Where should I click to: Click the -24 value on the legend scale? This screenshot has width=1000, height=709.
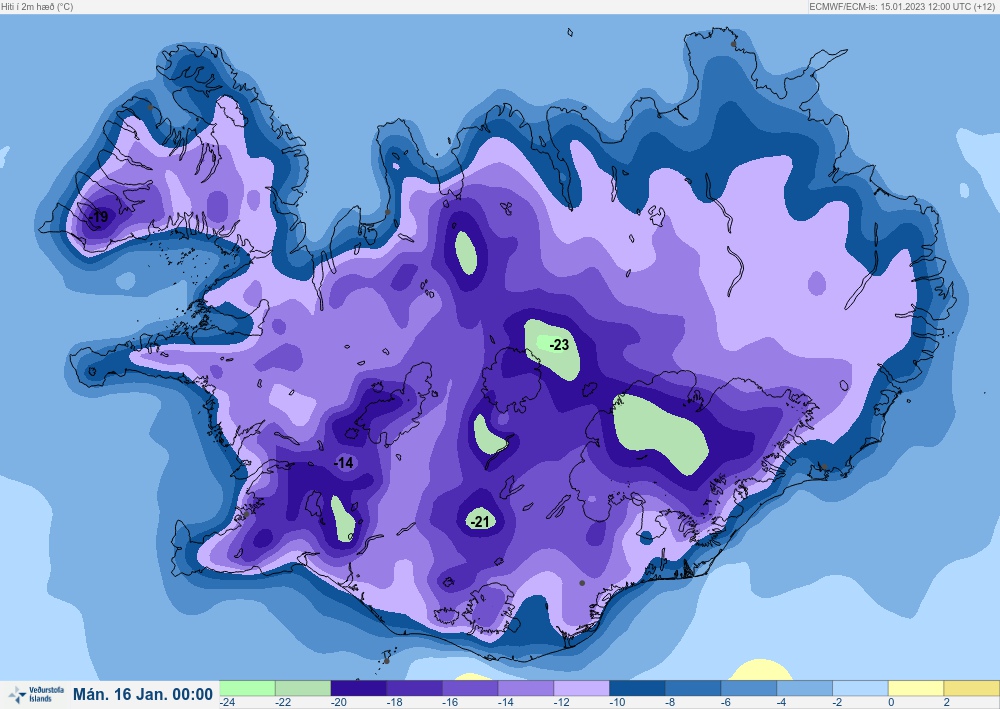(228, 702)
